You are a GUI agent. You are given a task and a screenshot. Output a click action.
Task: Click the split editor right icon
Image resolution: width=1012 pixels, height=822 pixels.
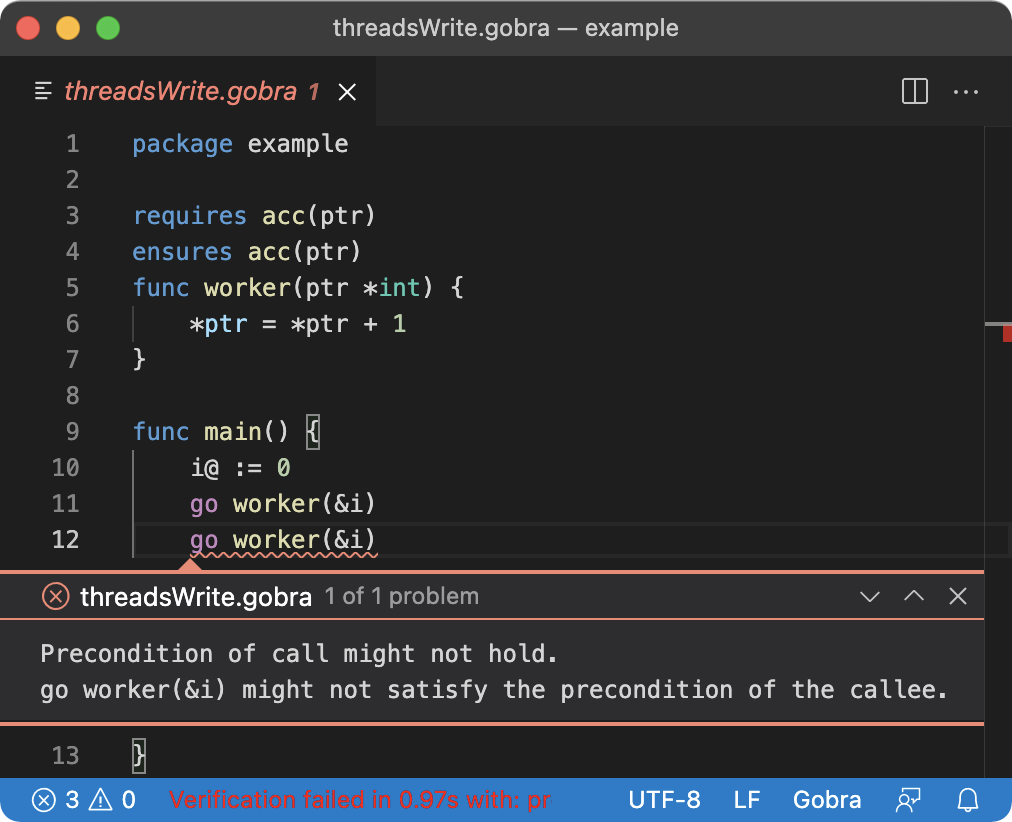coord(915,92)
